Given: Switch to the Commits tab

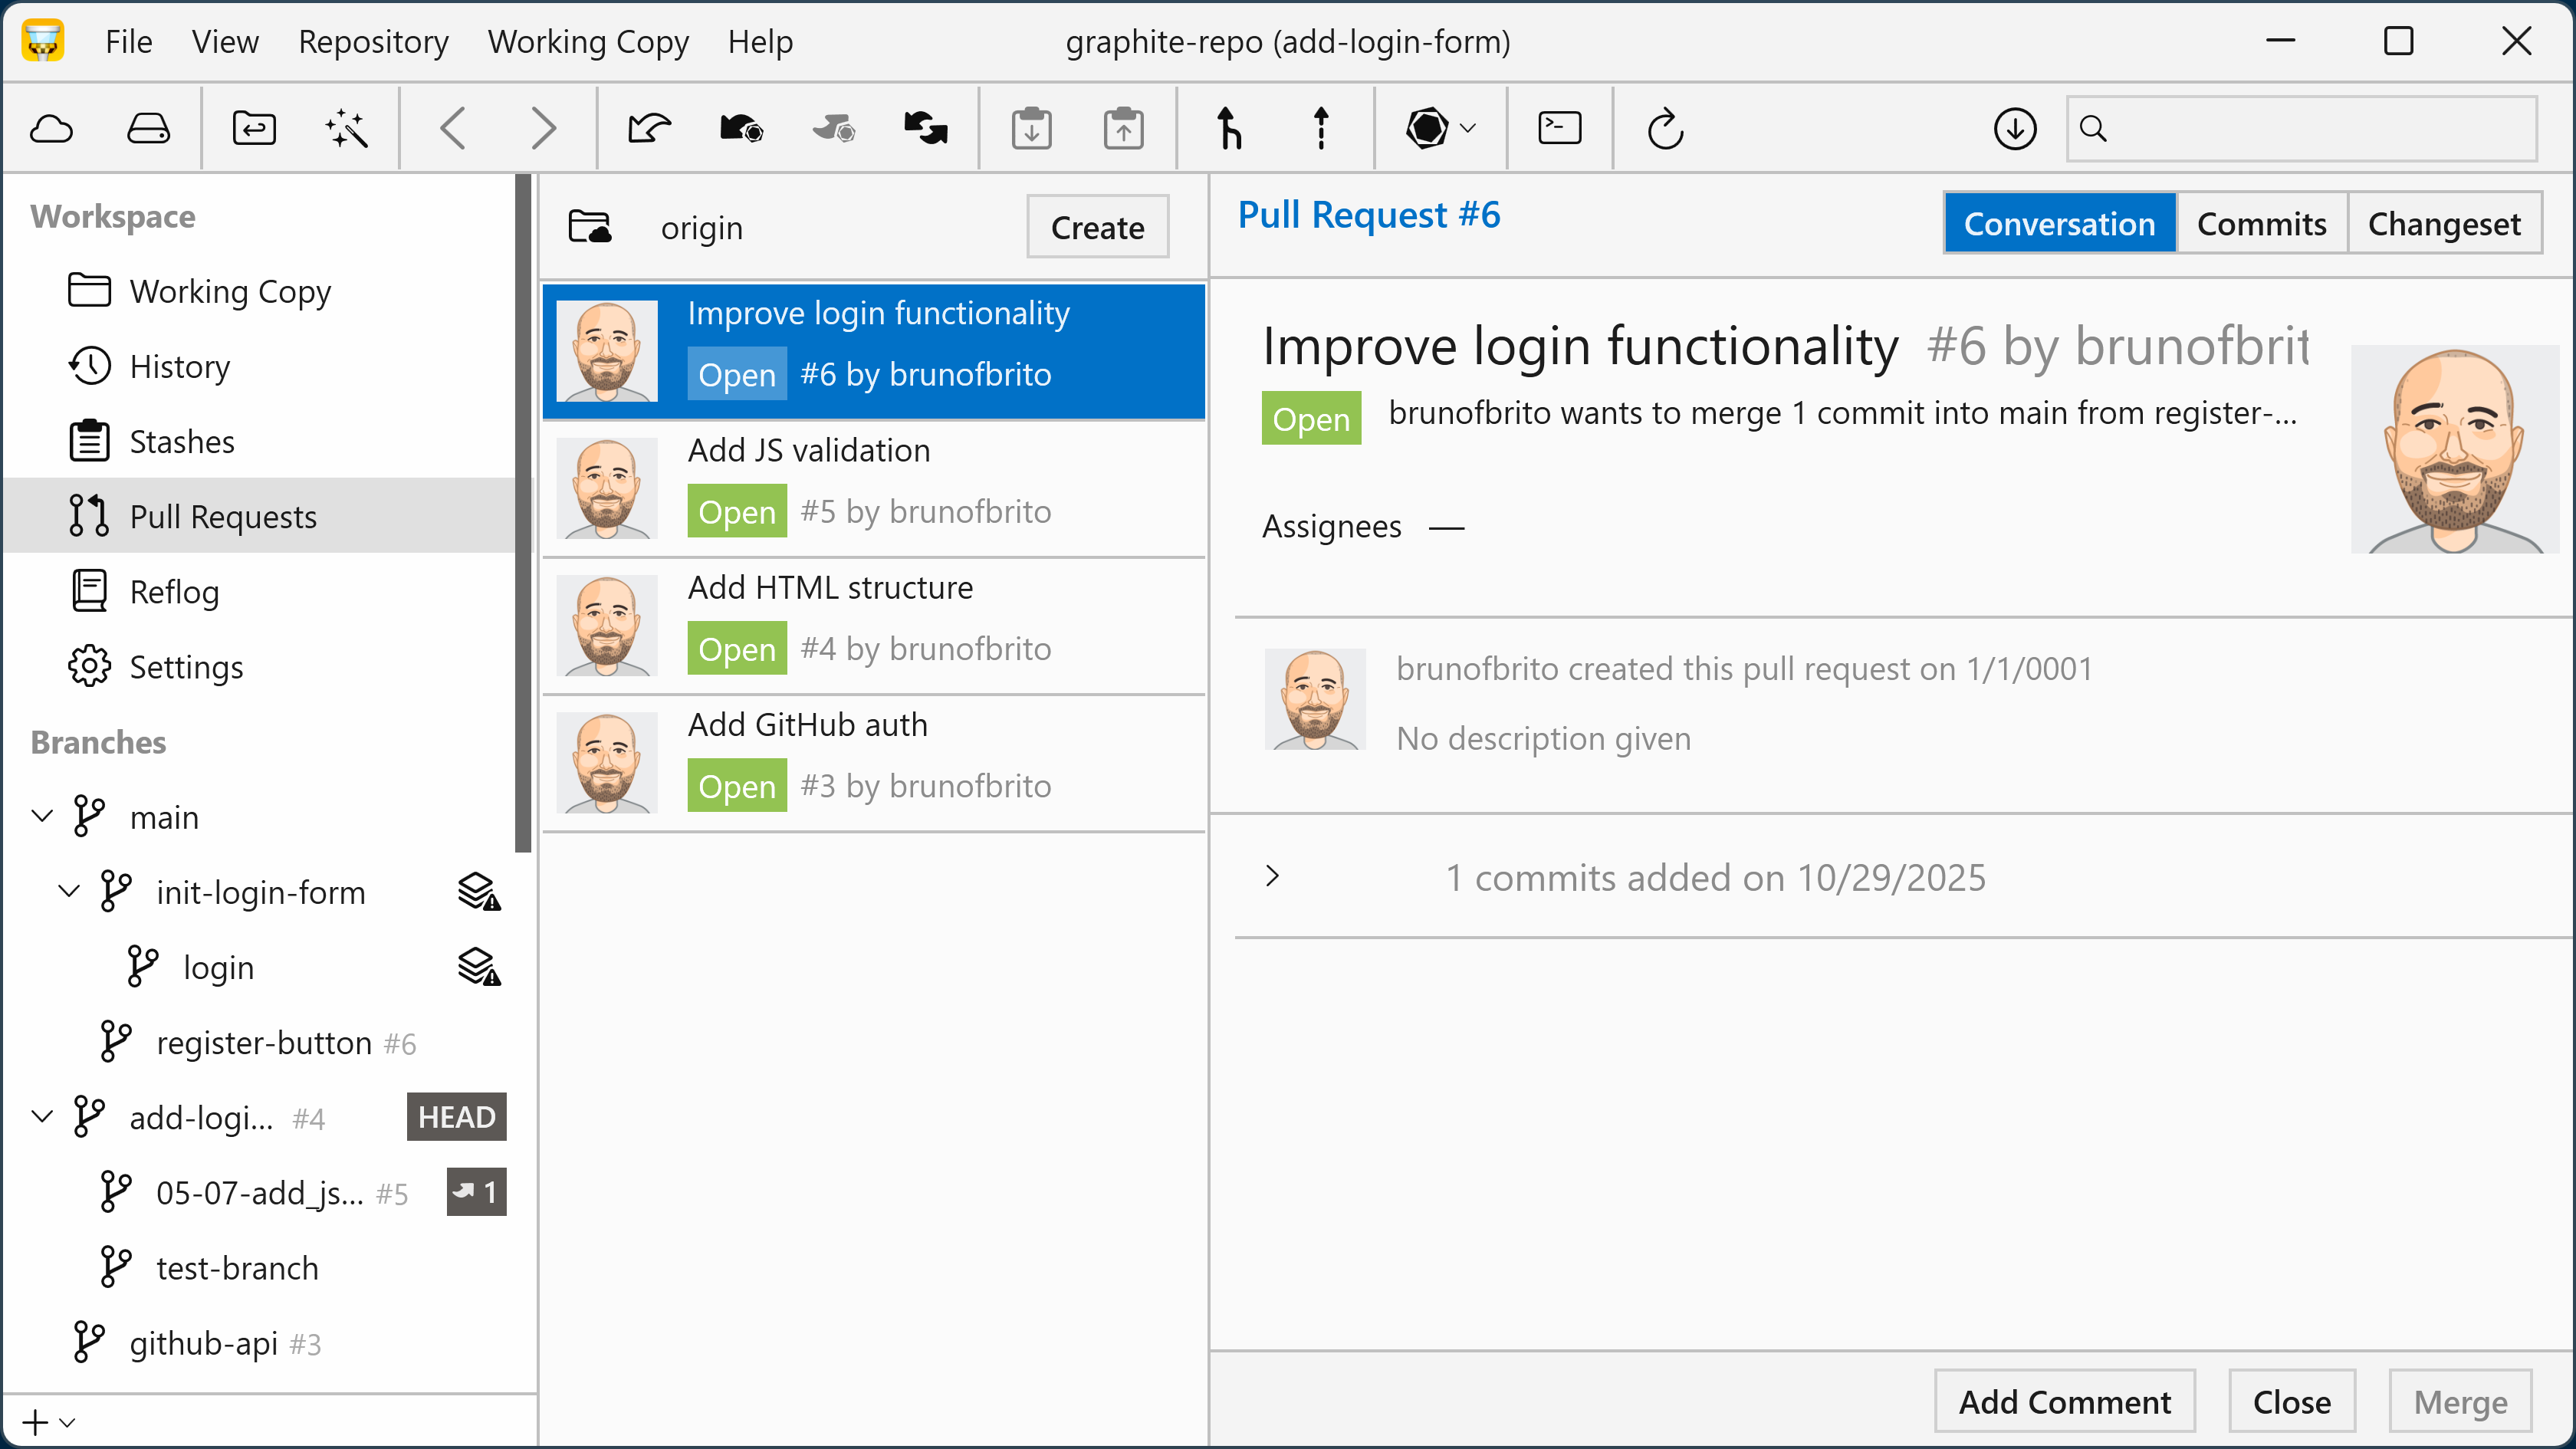Looking at the screenshot, I should tap(2261, 224).
